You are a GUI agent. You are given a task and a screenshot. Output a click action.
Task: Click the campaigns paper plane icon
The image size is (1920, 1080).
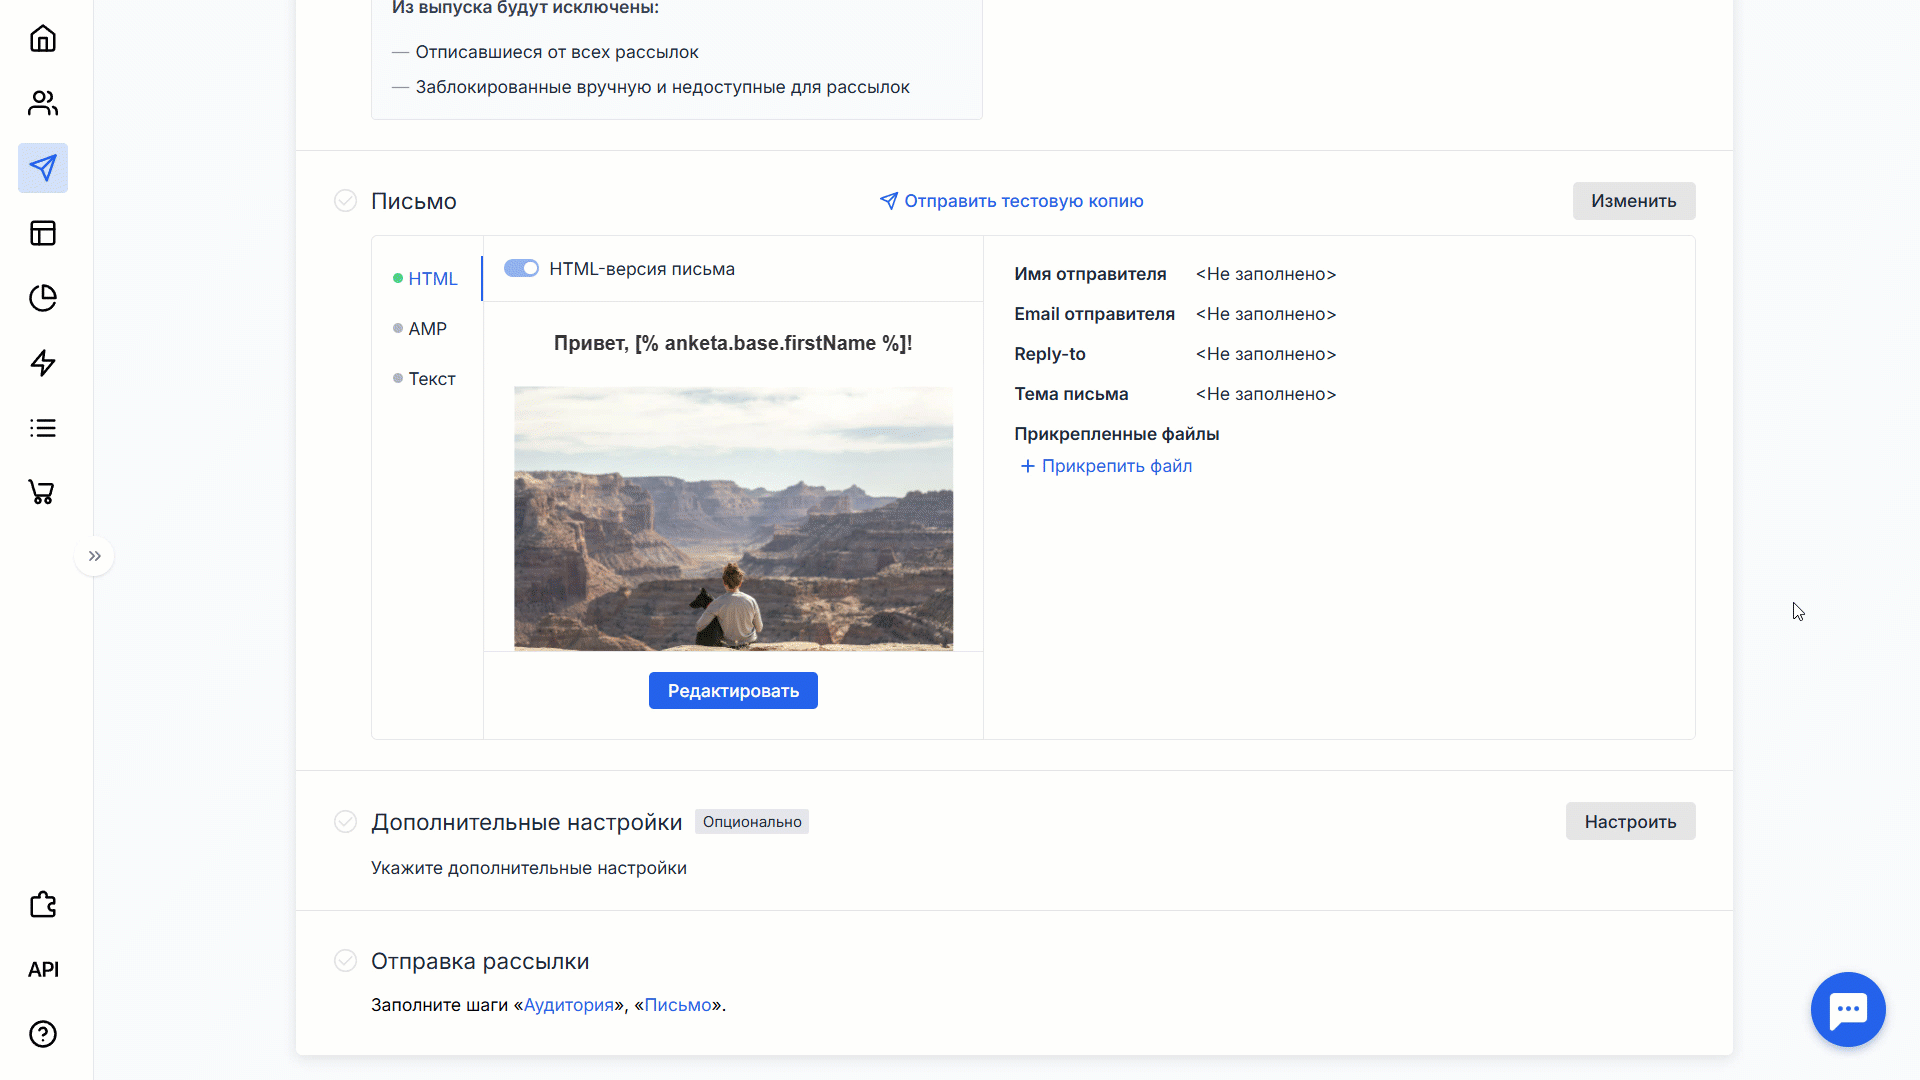pyautogui.click(x=42, y=168)
